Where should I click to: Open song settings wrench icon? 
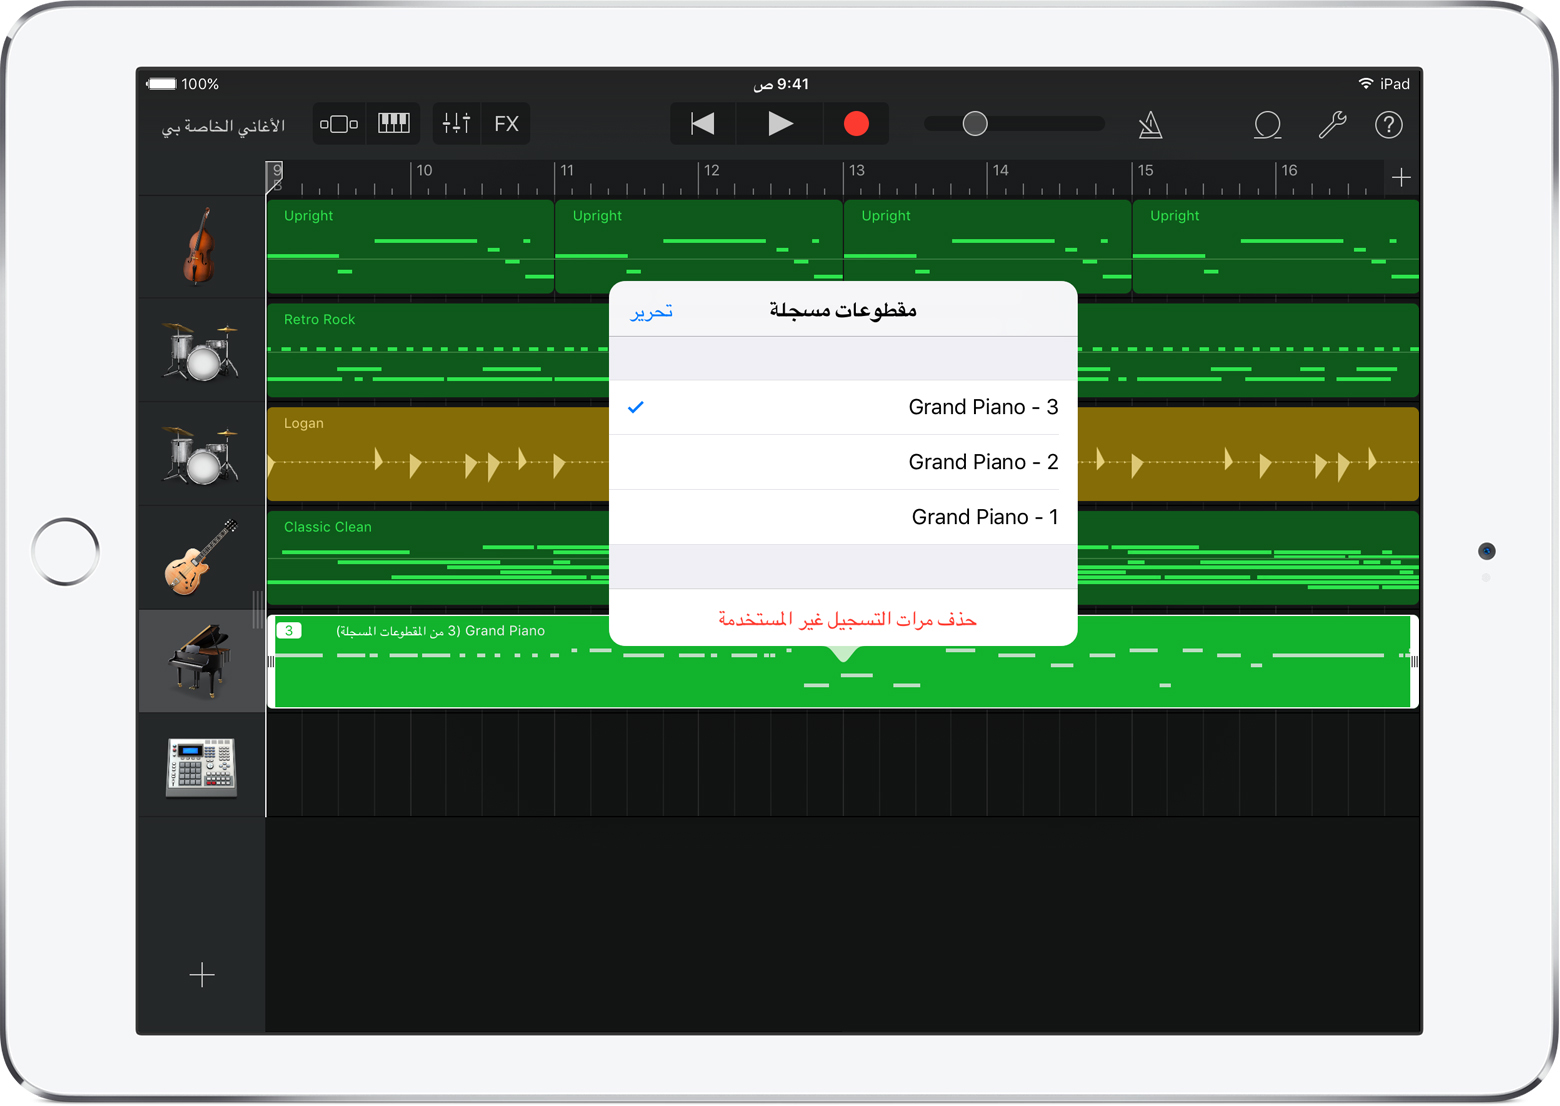1331,125
